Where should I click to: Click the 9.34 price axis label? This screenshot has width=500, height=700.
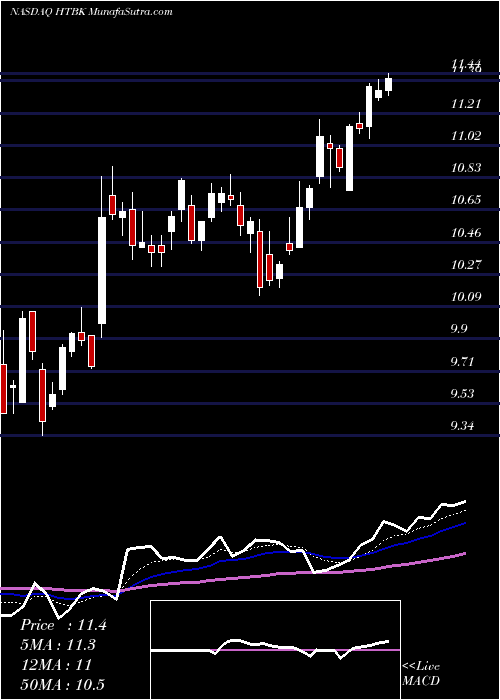pyautogui.click(x=462, y=425)
